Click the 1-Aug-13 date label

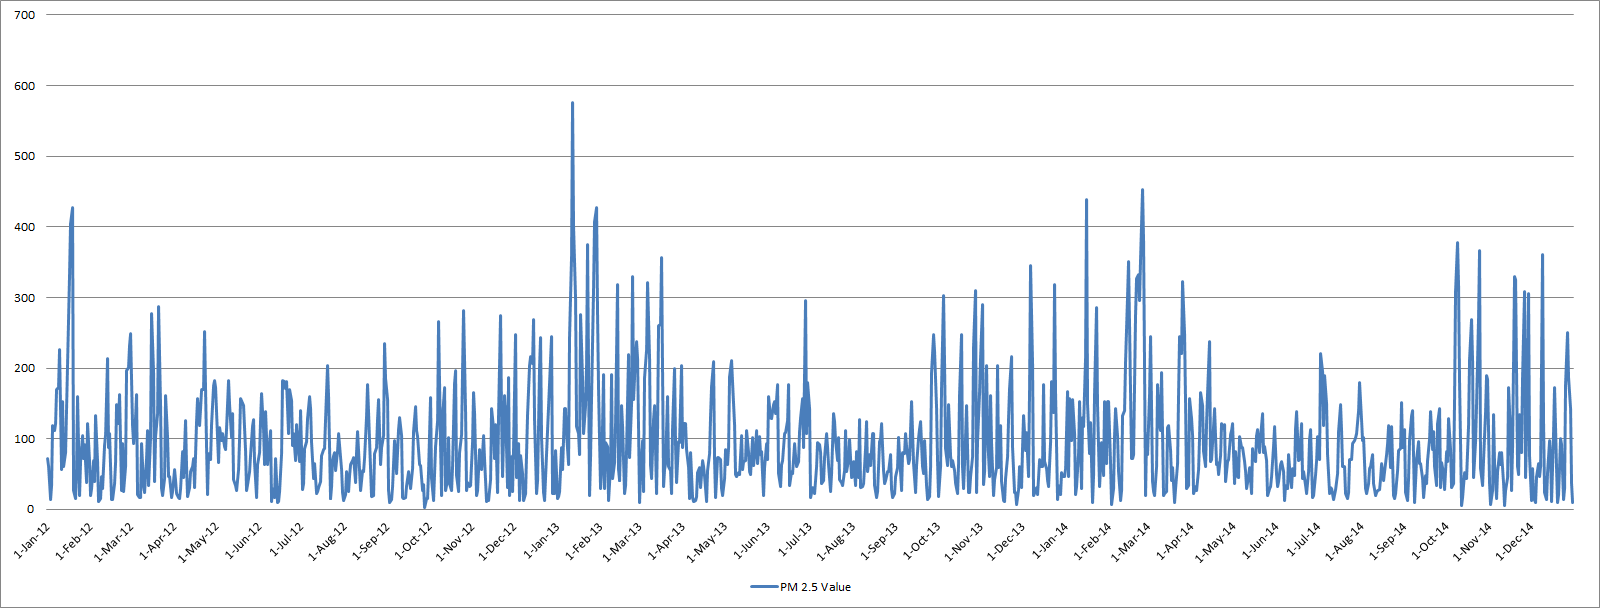(x=836, y=540)
